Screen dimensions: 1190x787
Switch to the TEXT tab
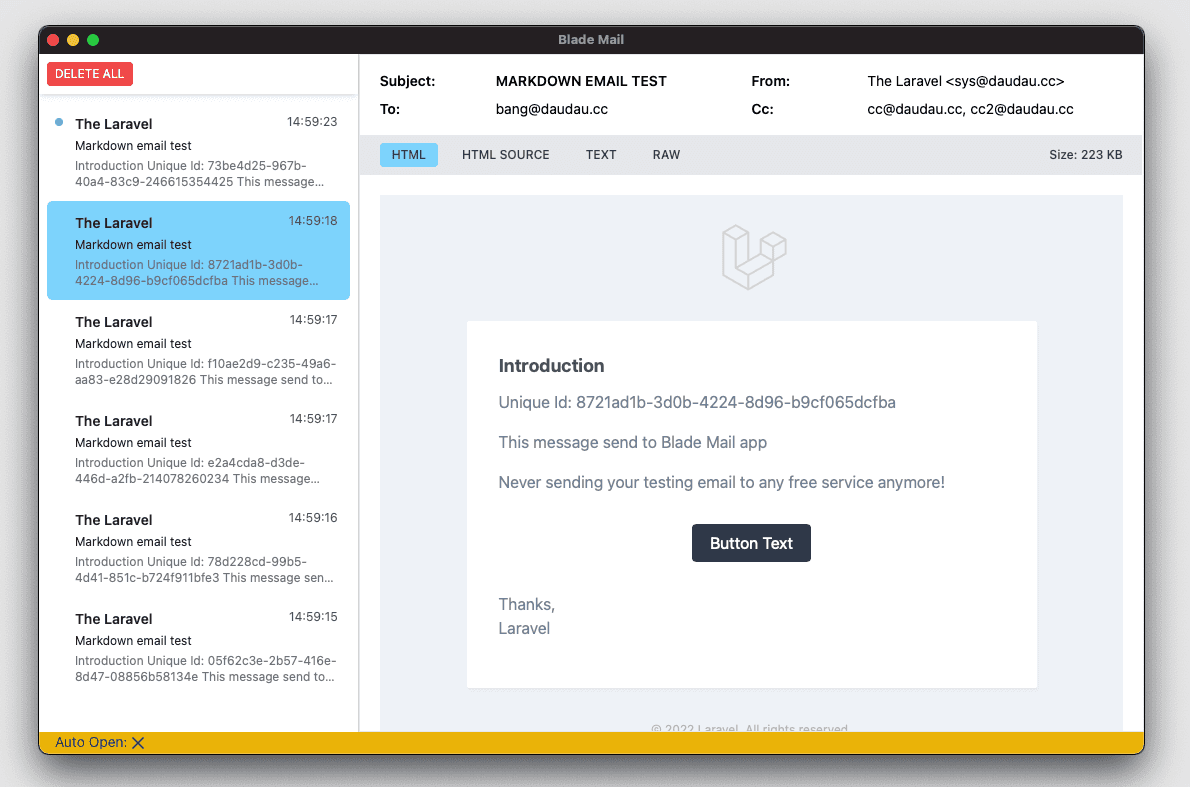point(600,155)
